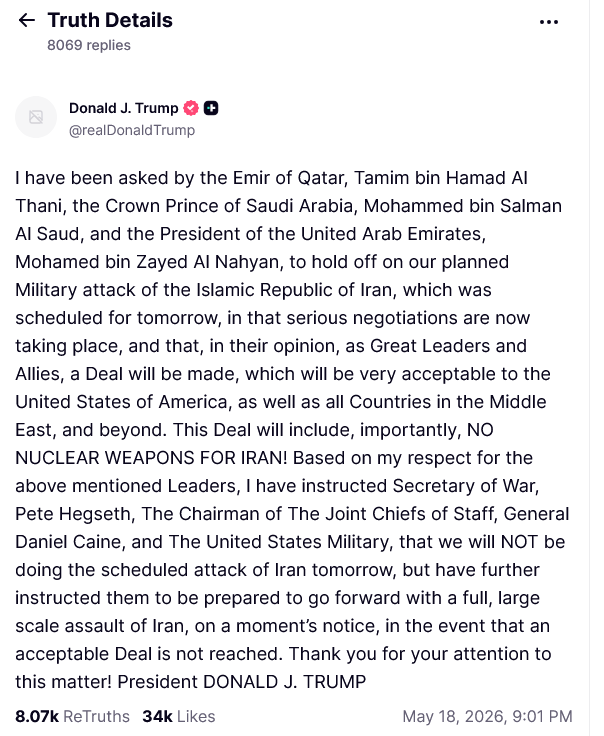Click the black plus badge beside the name
Image resolution: width=604 pixels, height=736 pixels.
click(211, 108)
